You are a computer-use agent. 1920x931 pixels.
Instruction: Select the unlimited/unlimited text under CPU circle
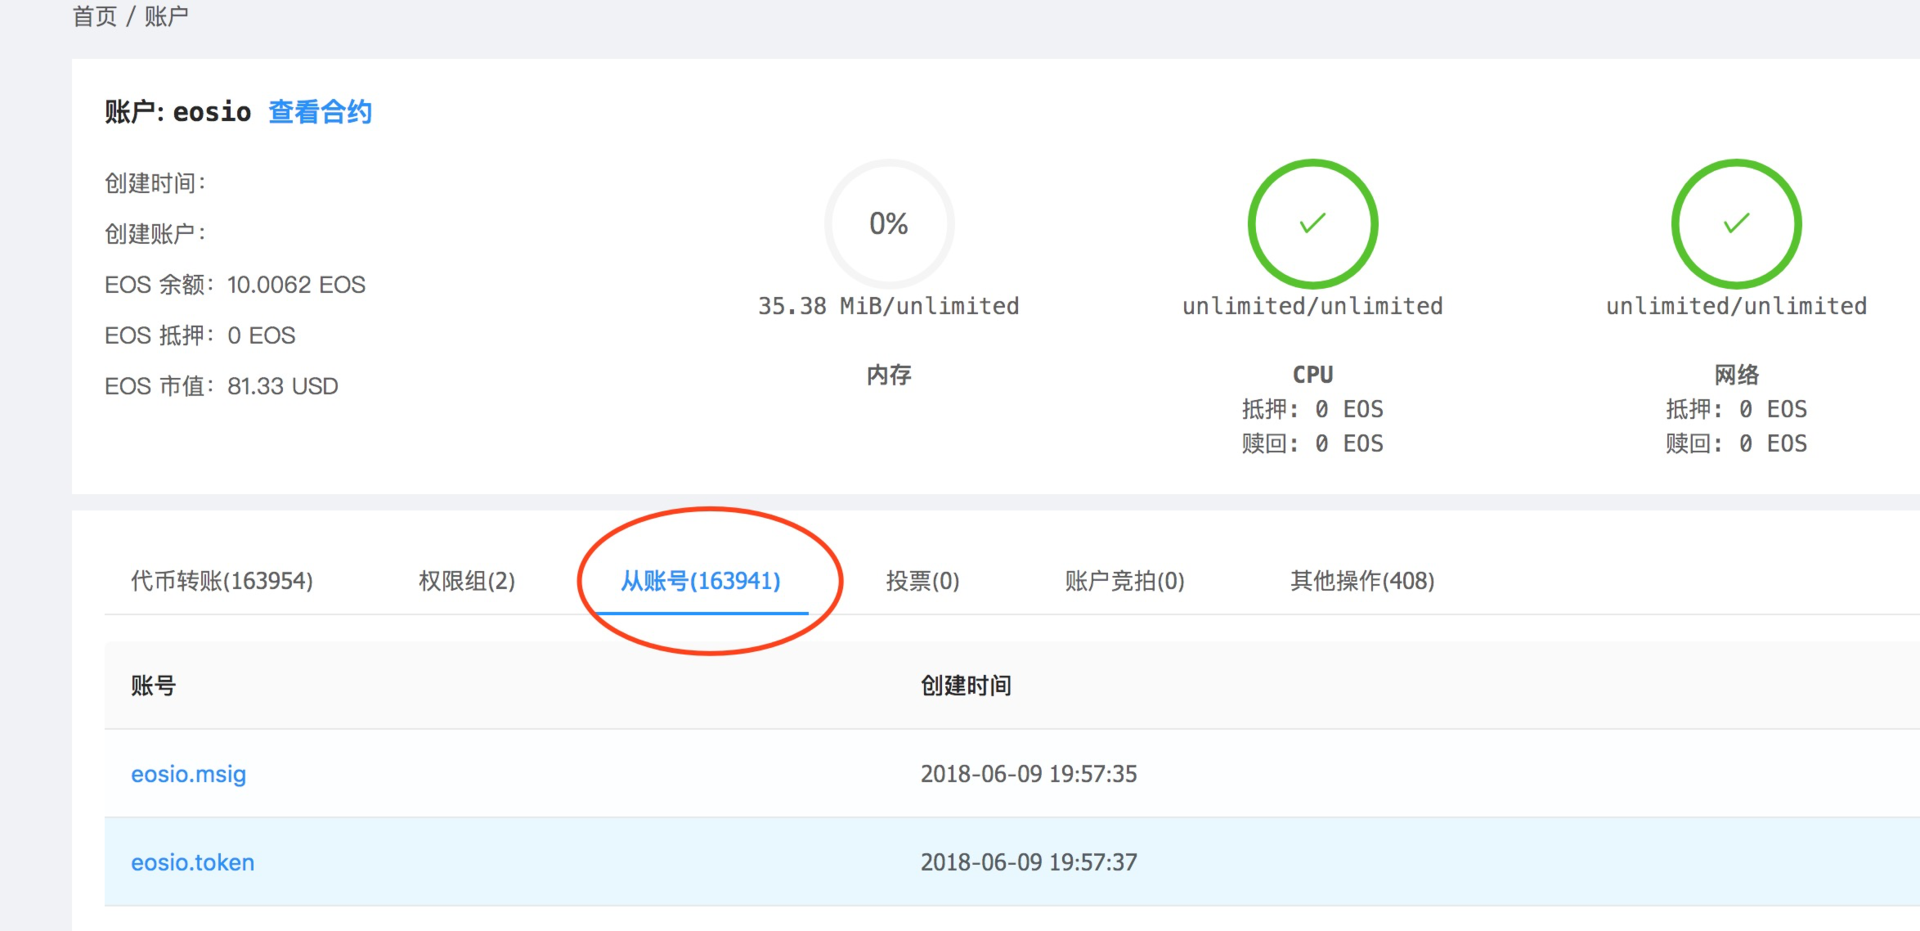point(1313,306)
